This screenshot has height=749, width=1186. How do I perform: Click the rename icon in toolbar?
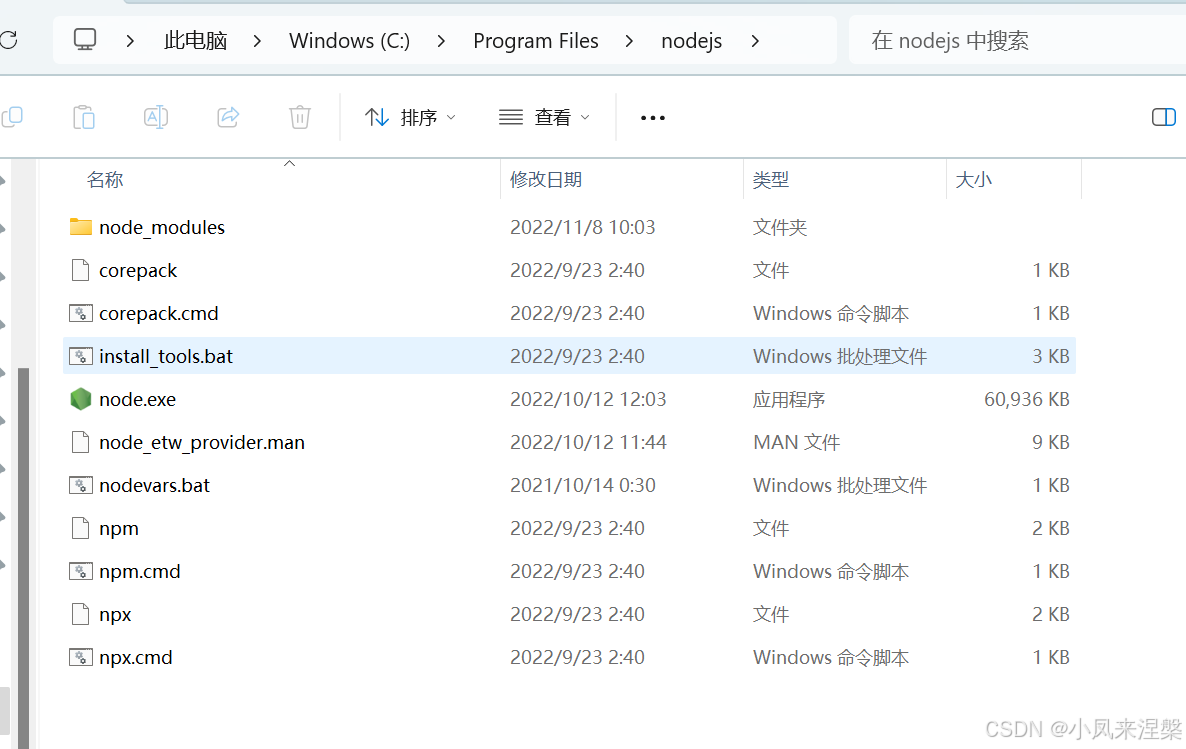coord(156,117)
